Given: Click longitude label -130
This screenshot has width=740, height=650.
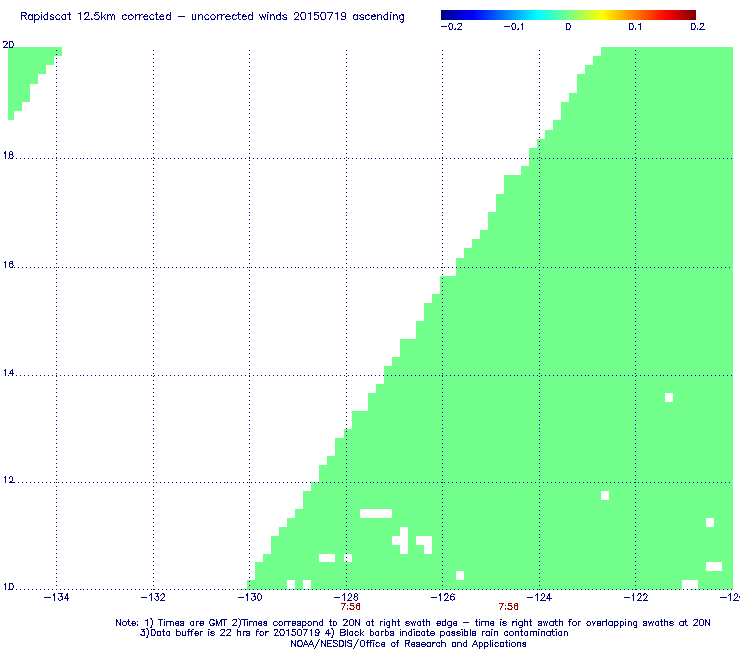Looking at the screenshot, I should tap(250, 598).
